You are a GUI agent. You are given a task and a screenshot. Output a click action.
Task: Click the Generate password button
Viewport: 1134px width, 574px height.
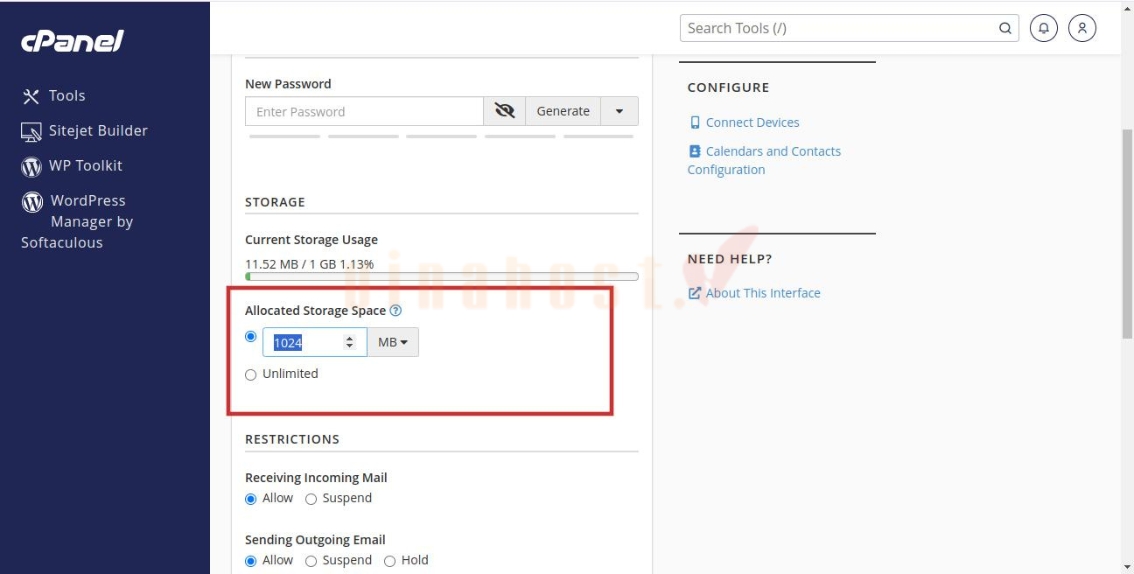563,111
